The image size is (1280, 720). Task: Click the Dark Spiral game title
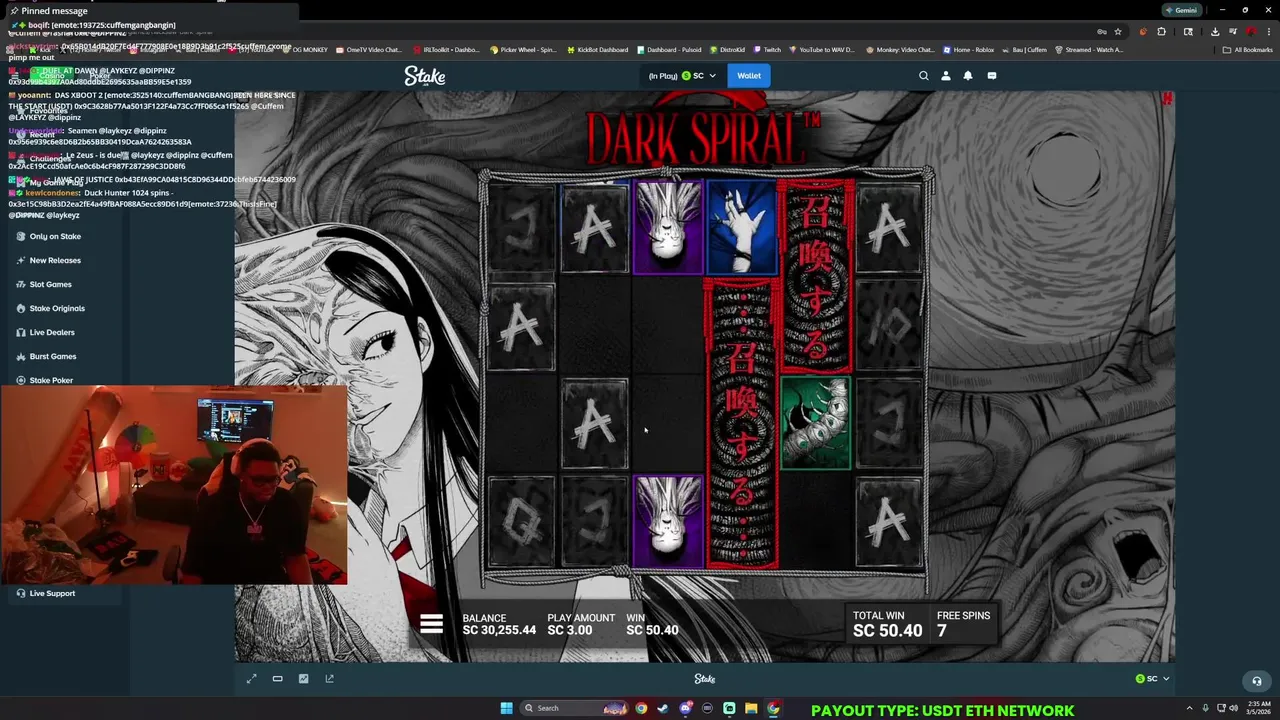(703, 136)
